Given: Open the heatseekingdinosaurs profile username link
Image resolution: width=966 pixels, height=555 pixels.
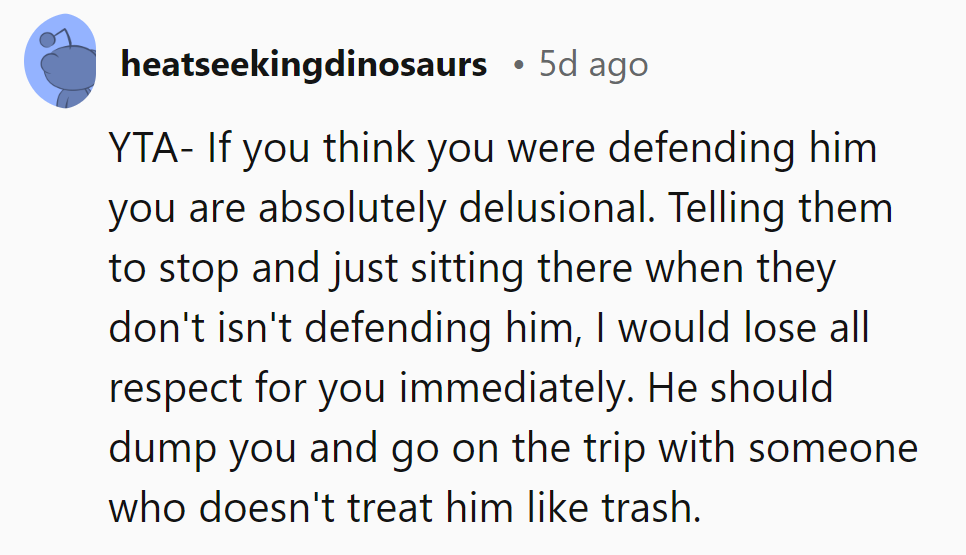Looking at the screenshot, I should [303, 66].
